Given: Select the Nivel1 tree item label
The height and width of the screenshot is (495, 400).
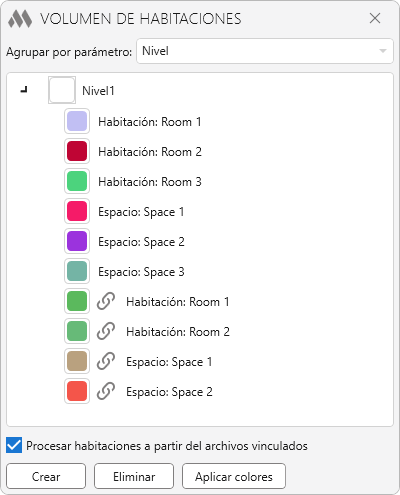Looking at the screenshot, I should 98,91.
